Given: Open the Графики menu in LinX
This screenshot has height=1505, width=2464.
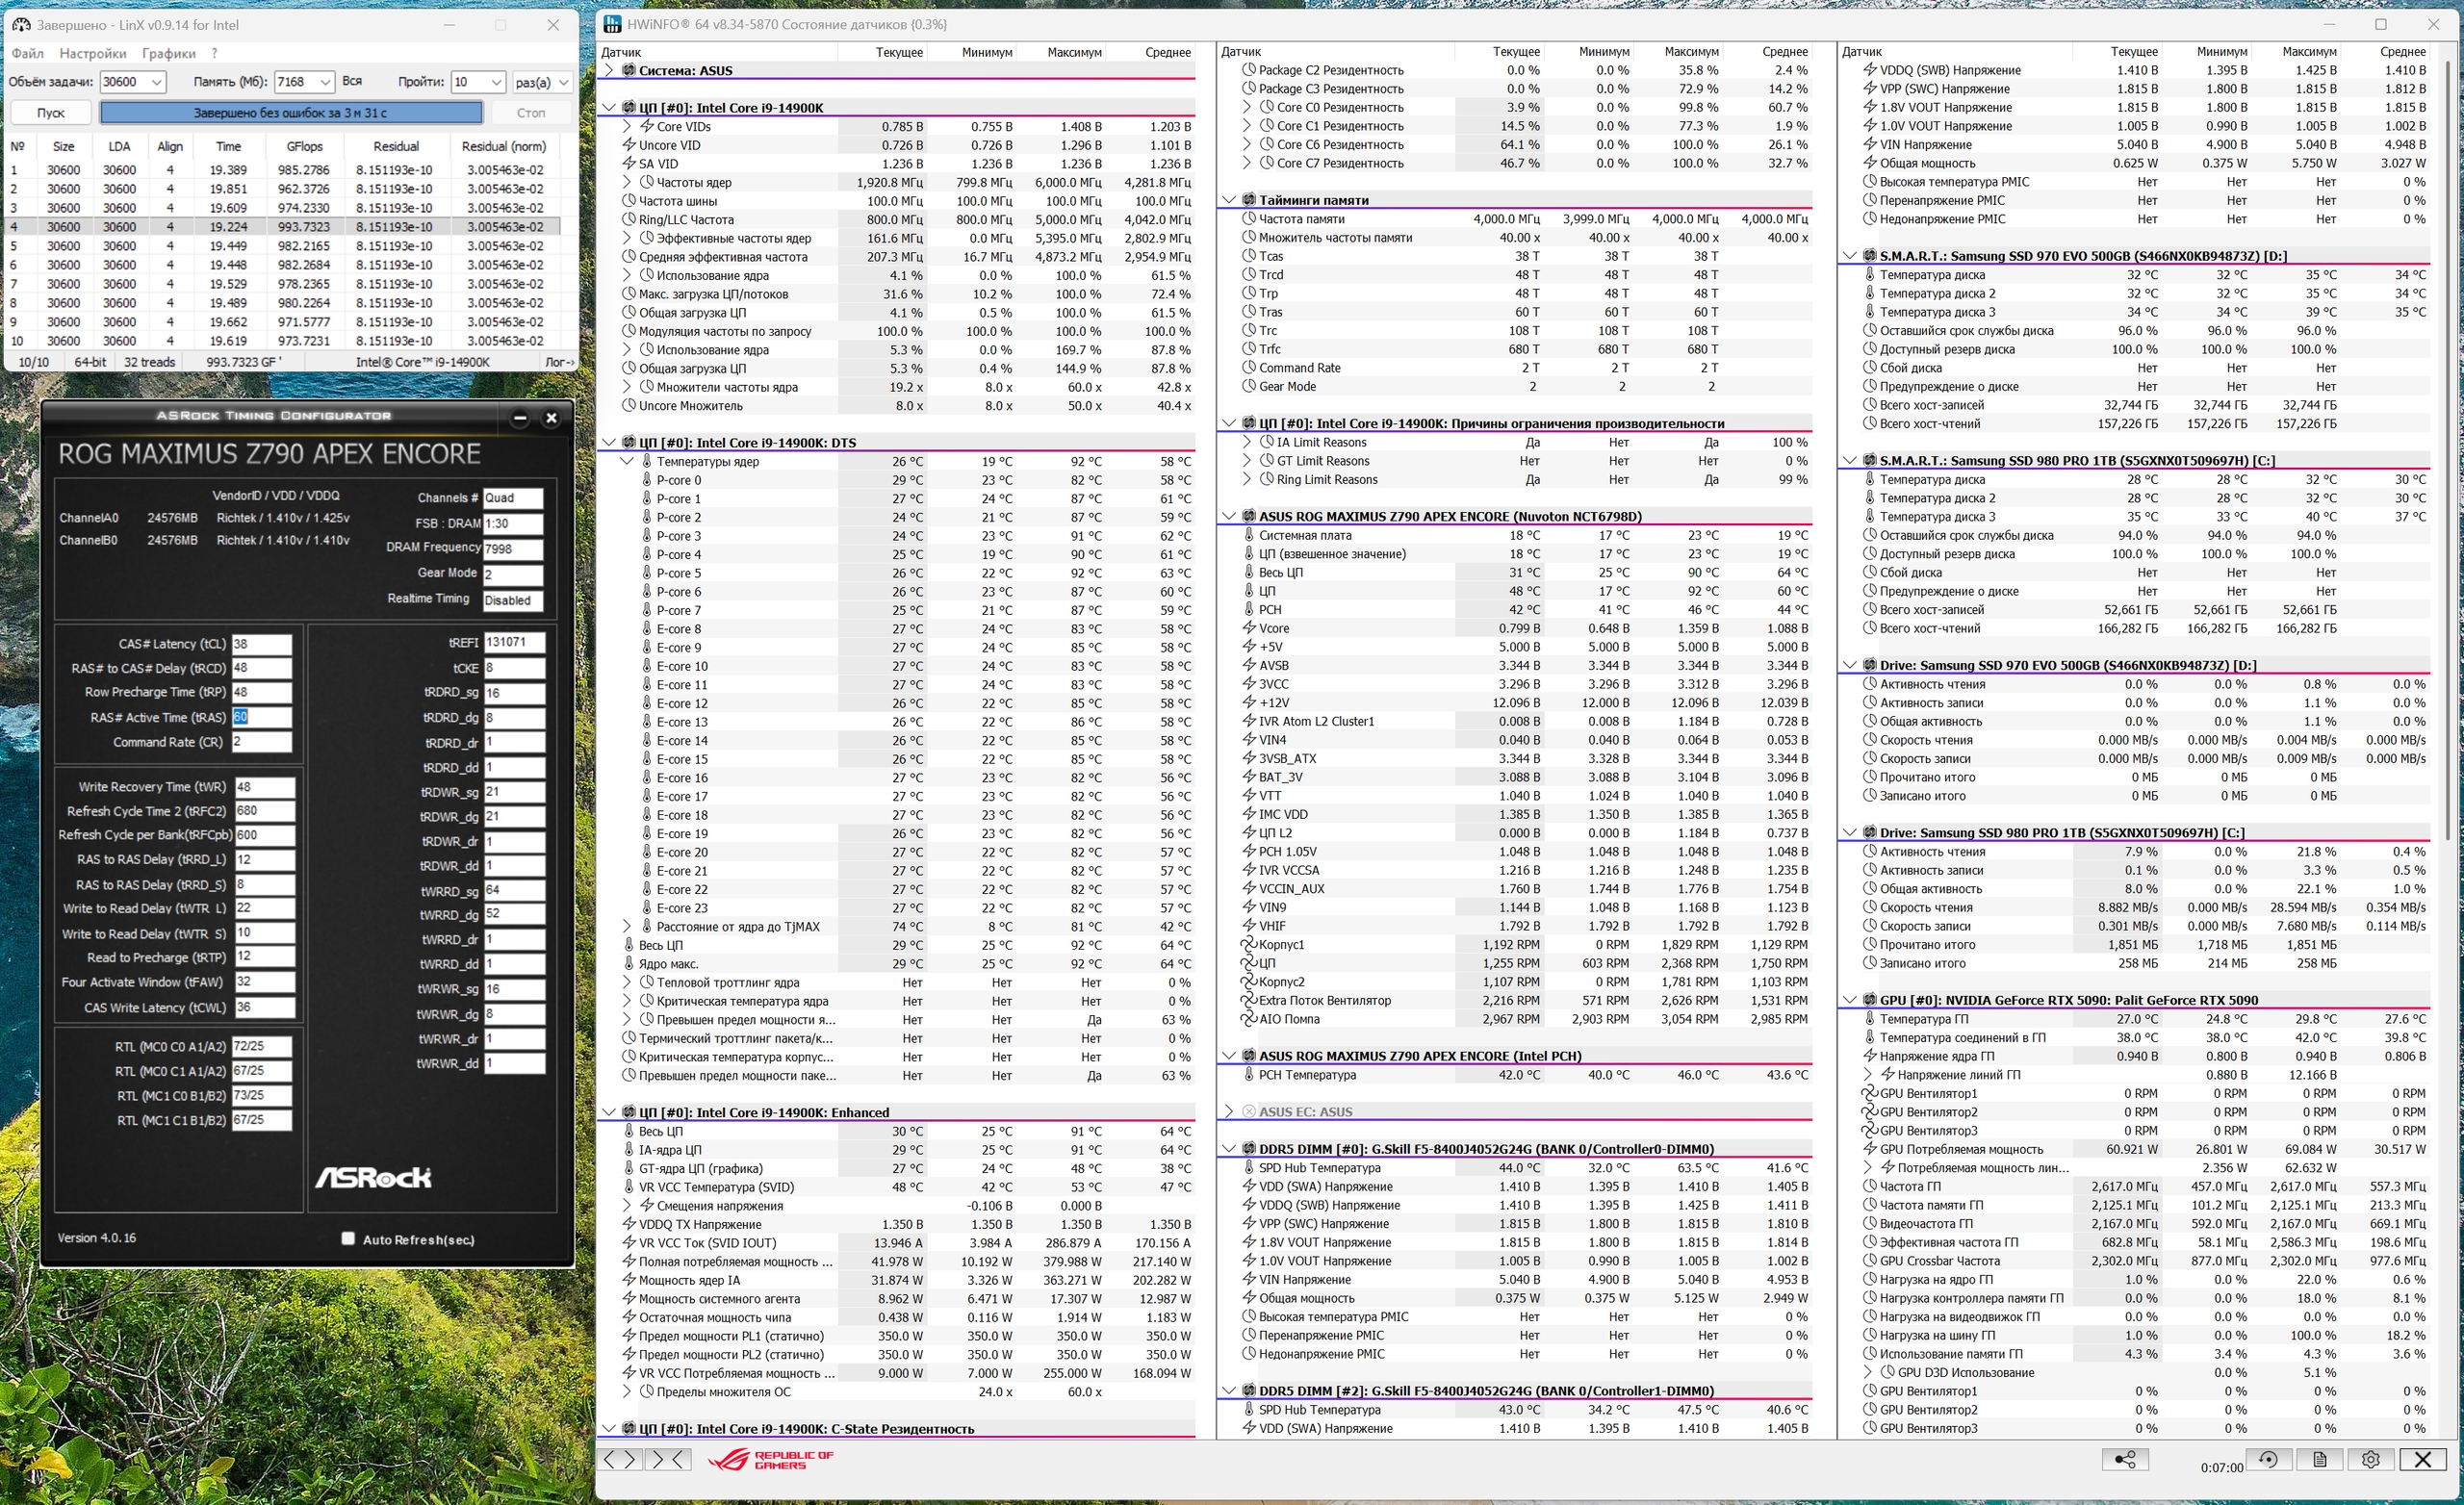Looking at the screenshot, I should pos(168,53).
